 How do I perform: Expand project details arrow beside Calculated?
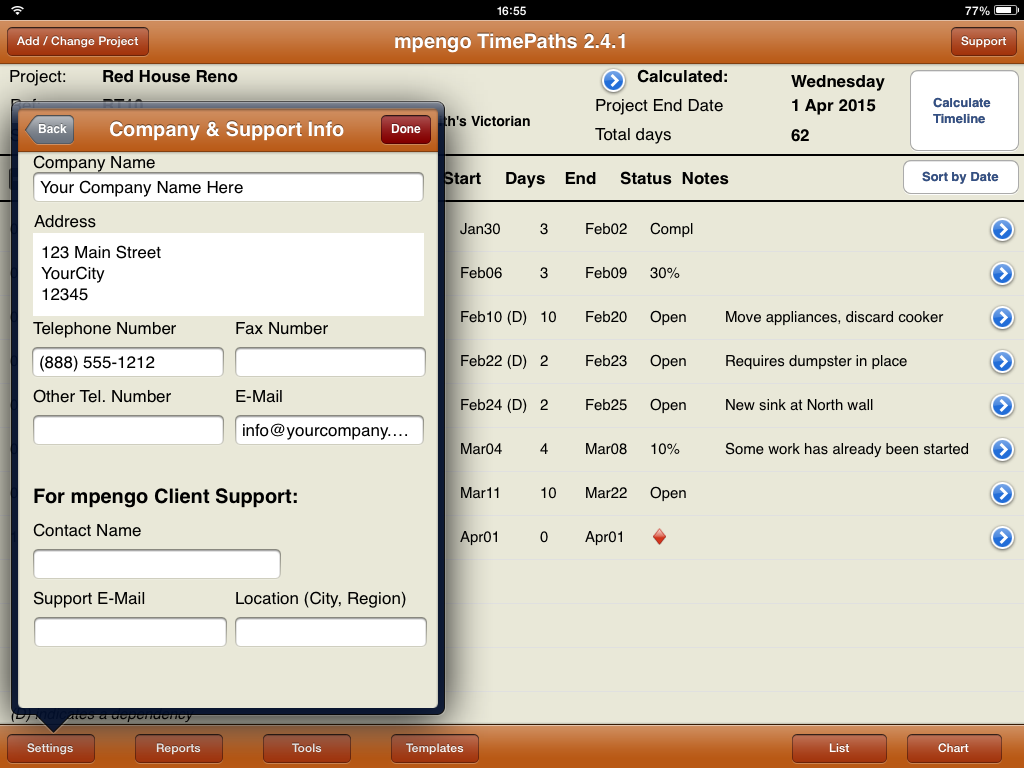(613, 81)
